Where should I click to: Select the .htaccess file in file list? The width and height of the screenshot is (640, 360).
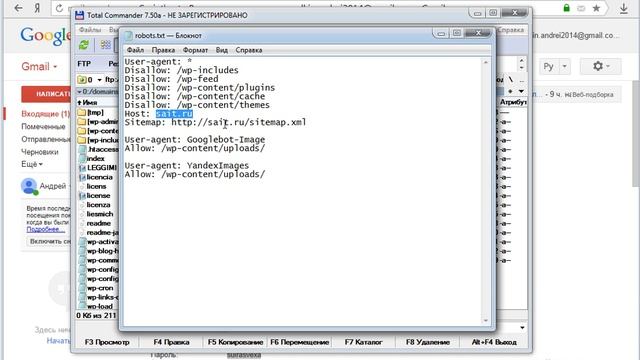click(98, 149)
